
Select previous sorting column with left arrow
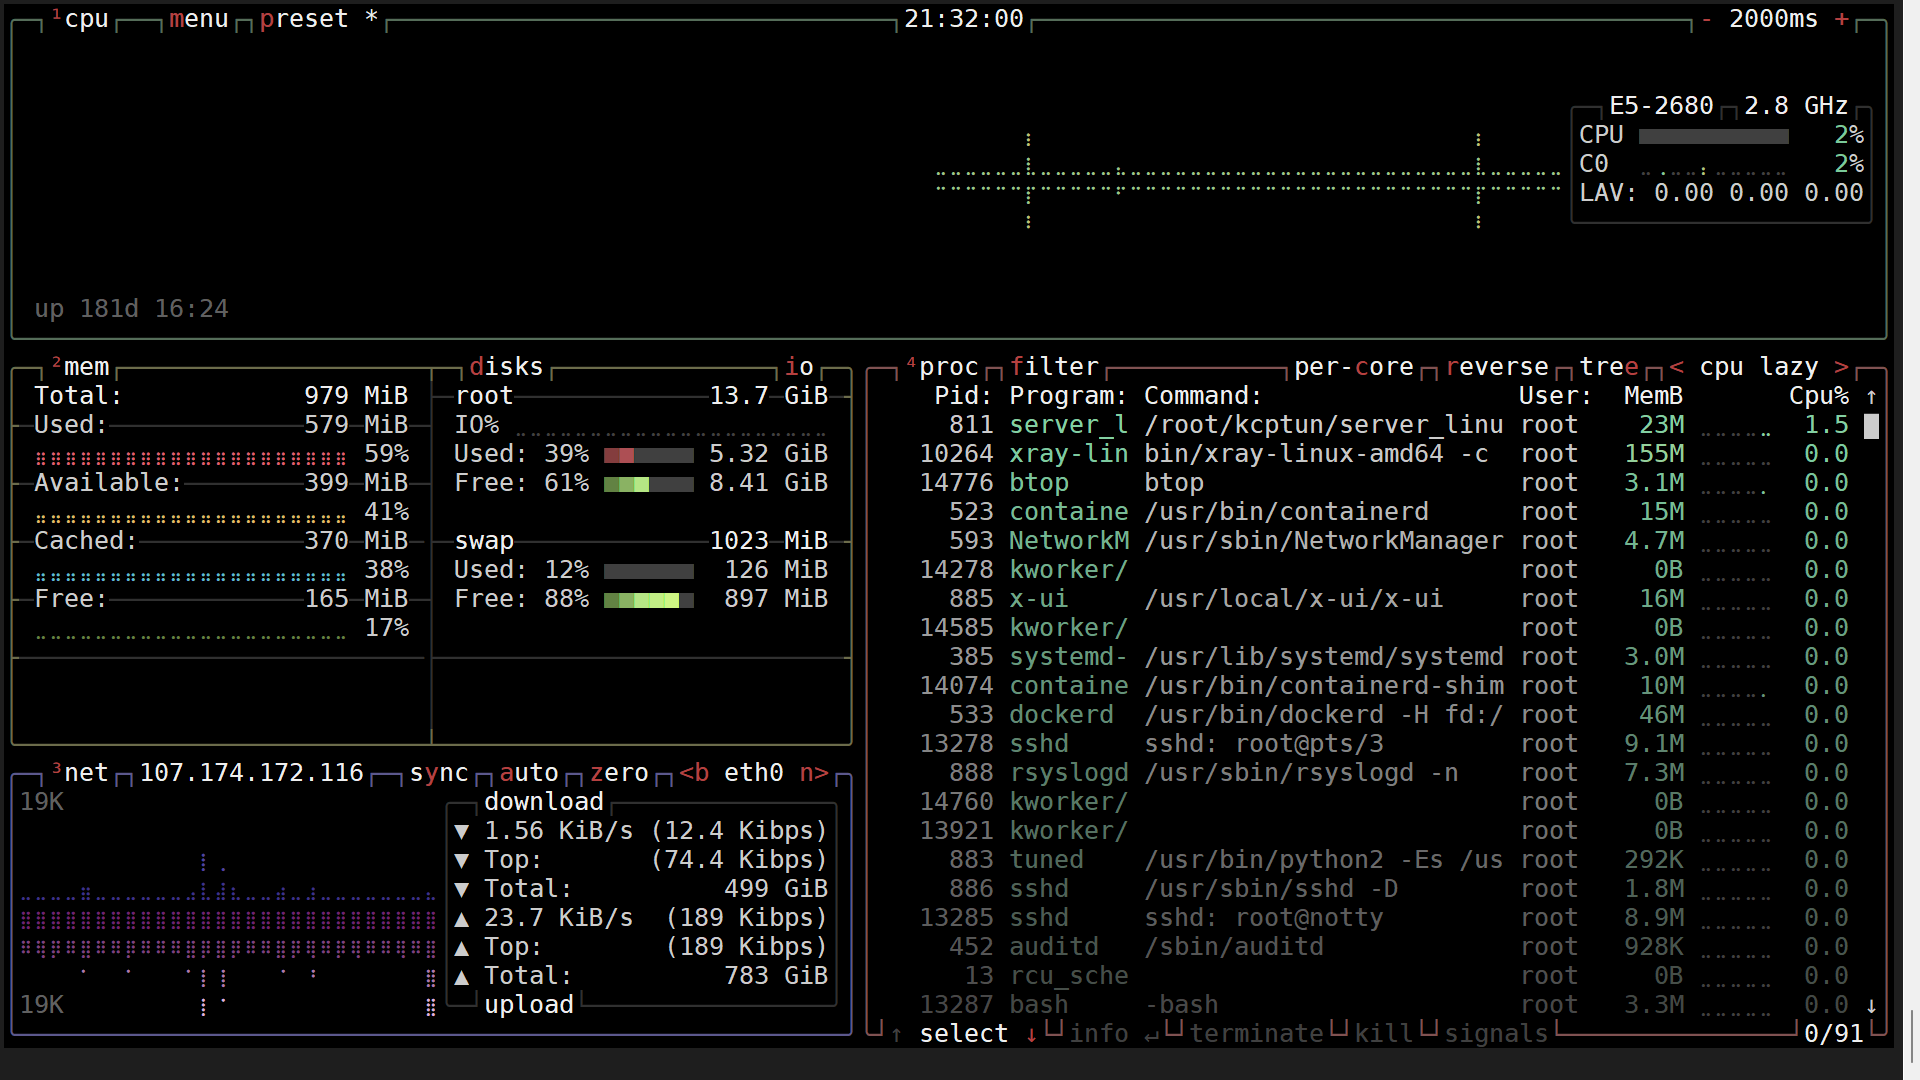pyautogui.click(x=1676, y=367)
